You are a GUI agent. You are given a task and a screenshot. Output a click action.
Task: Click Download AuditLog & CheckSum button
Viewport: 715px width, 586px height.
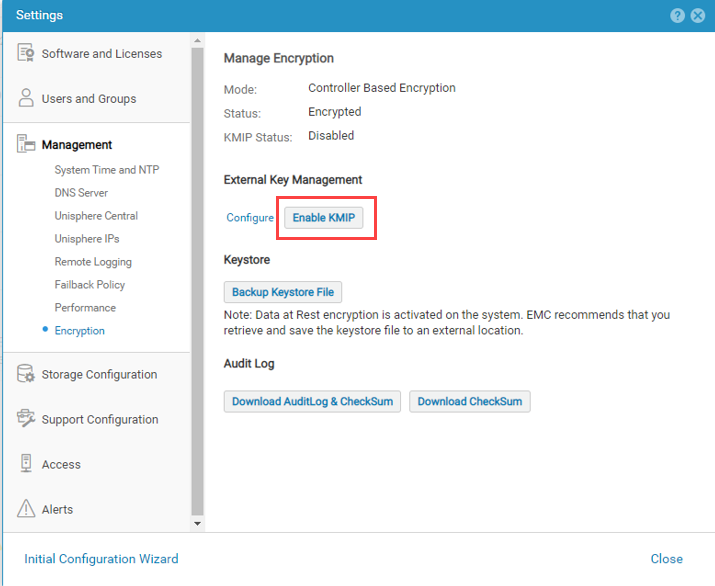tap(312, 401)
